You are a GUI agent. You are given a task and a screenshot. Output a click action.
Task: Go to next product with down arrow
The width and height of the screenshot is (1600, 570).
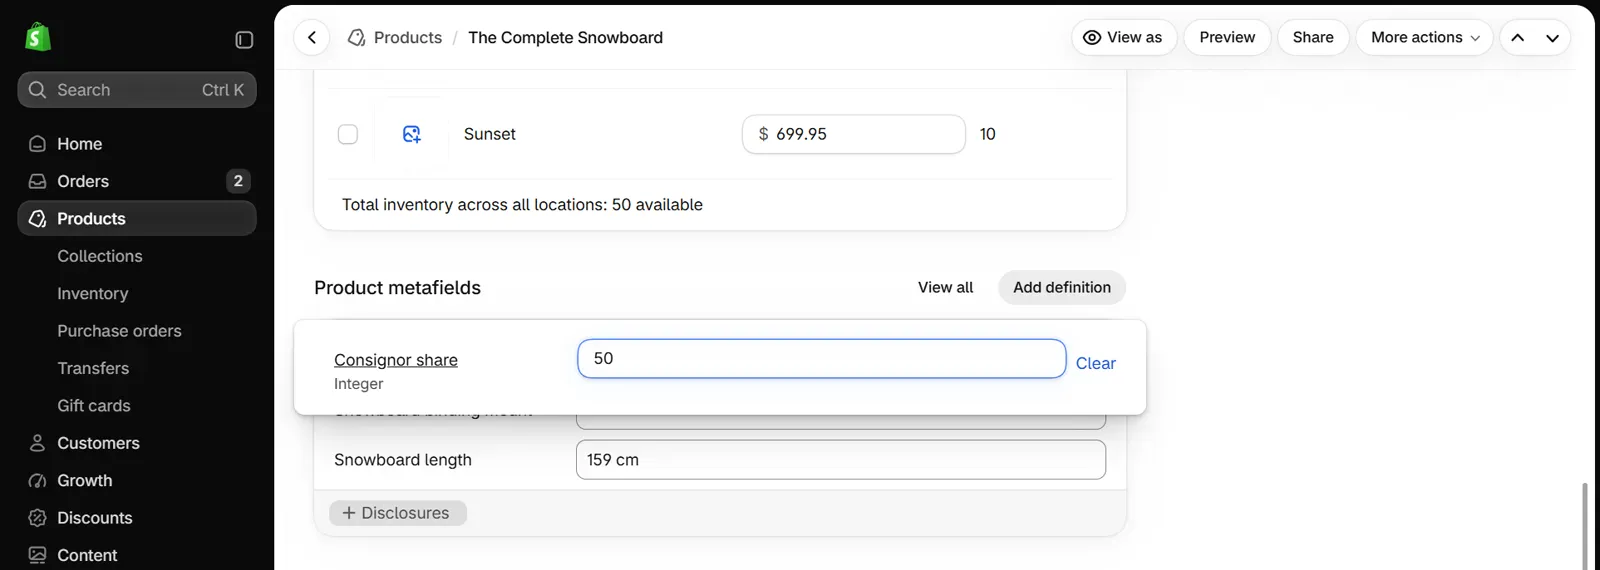(1552, 38)
